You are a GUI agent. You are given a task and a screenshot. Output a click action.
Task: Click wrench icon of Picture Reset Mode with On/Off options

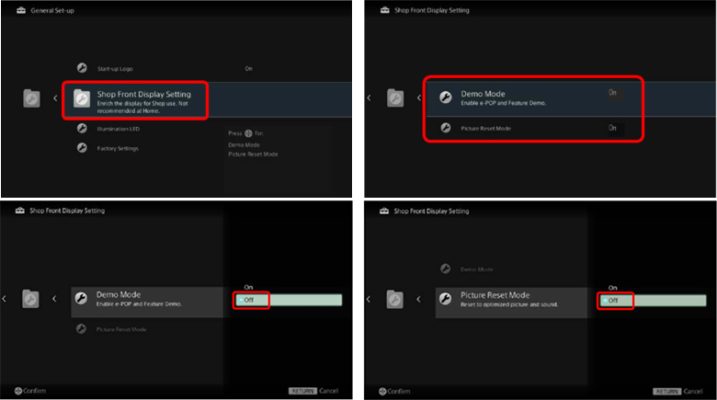point(445,299)
